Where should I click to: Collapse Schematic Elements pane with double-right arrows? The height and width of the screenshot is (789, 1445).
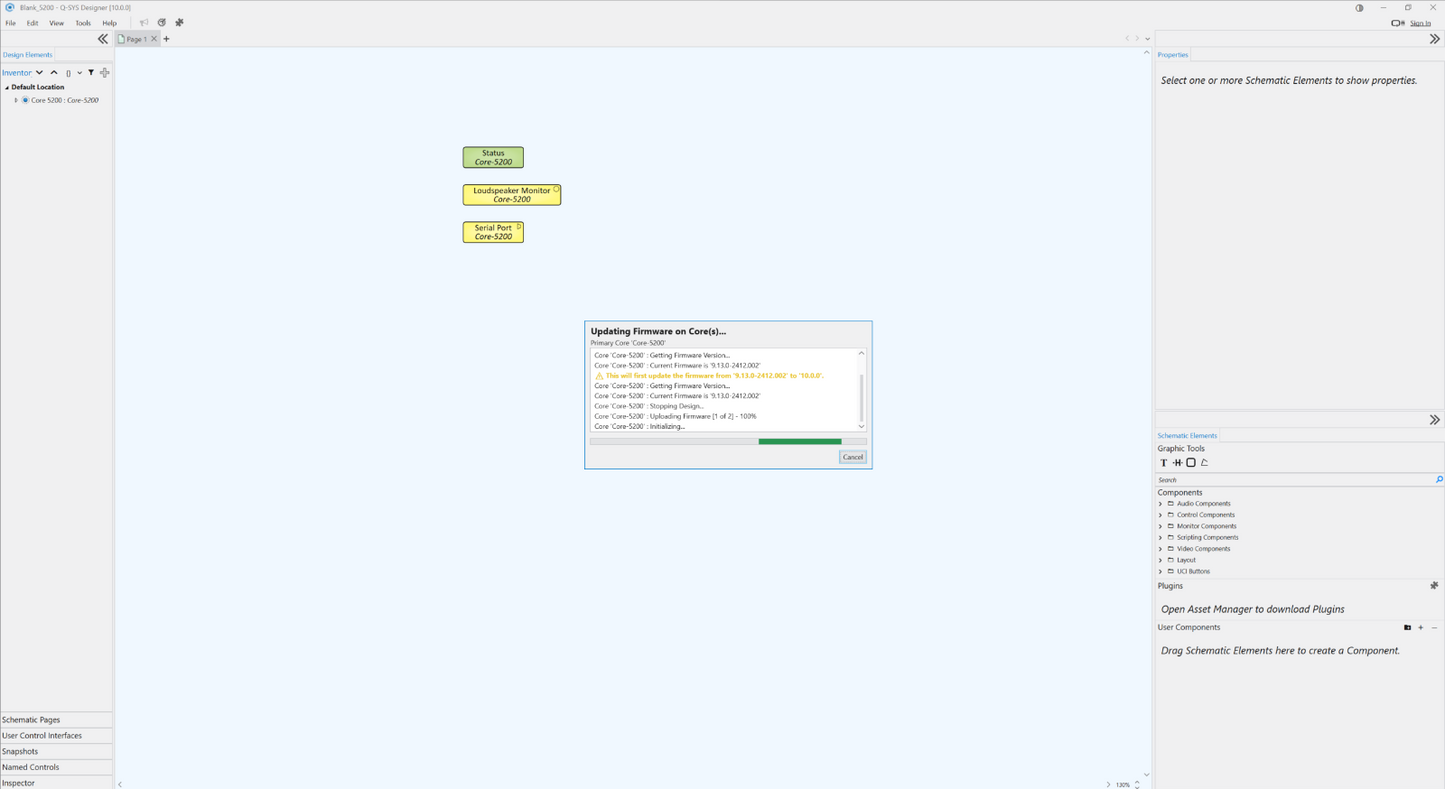coord(1434,420)
